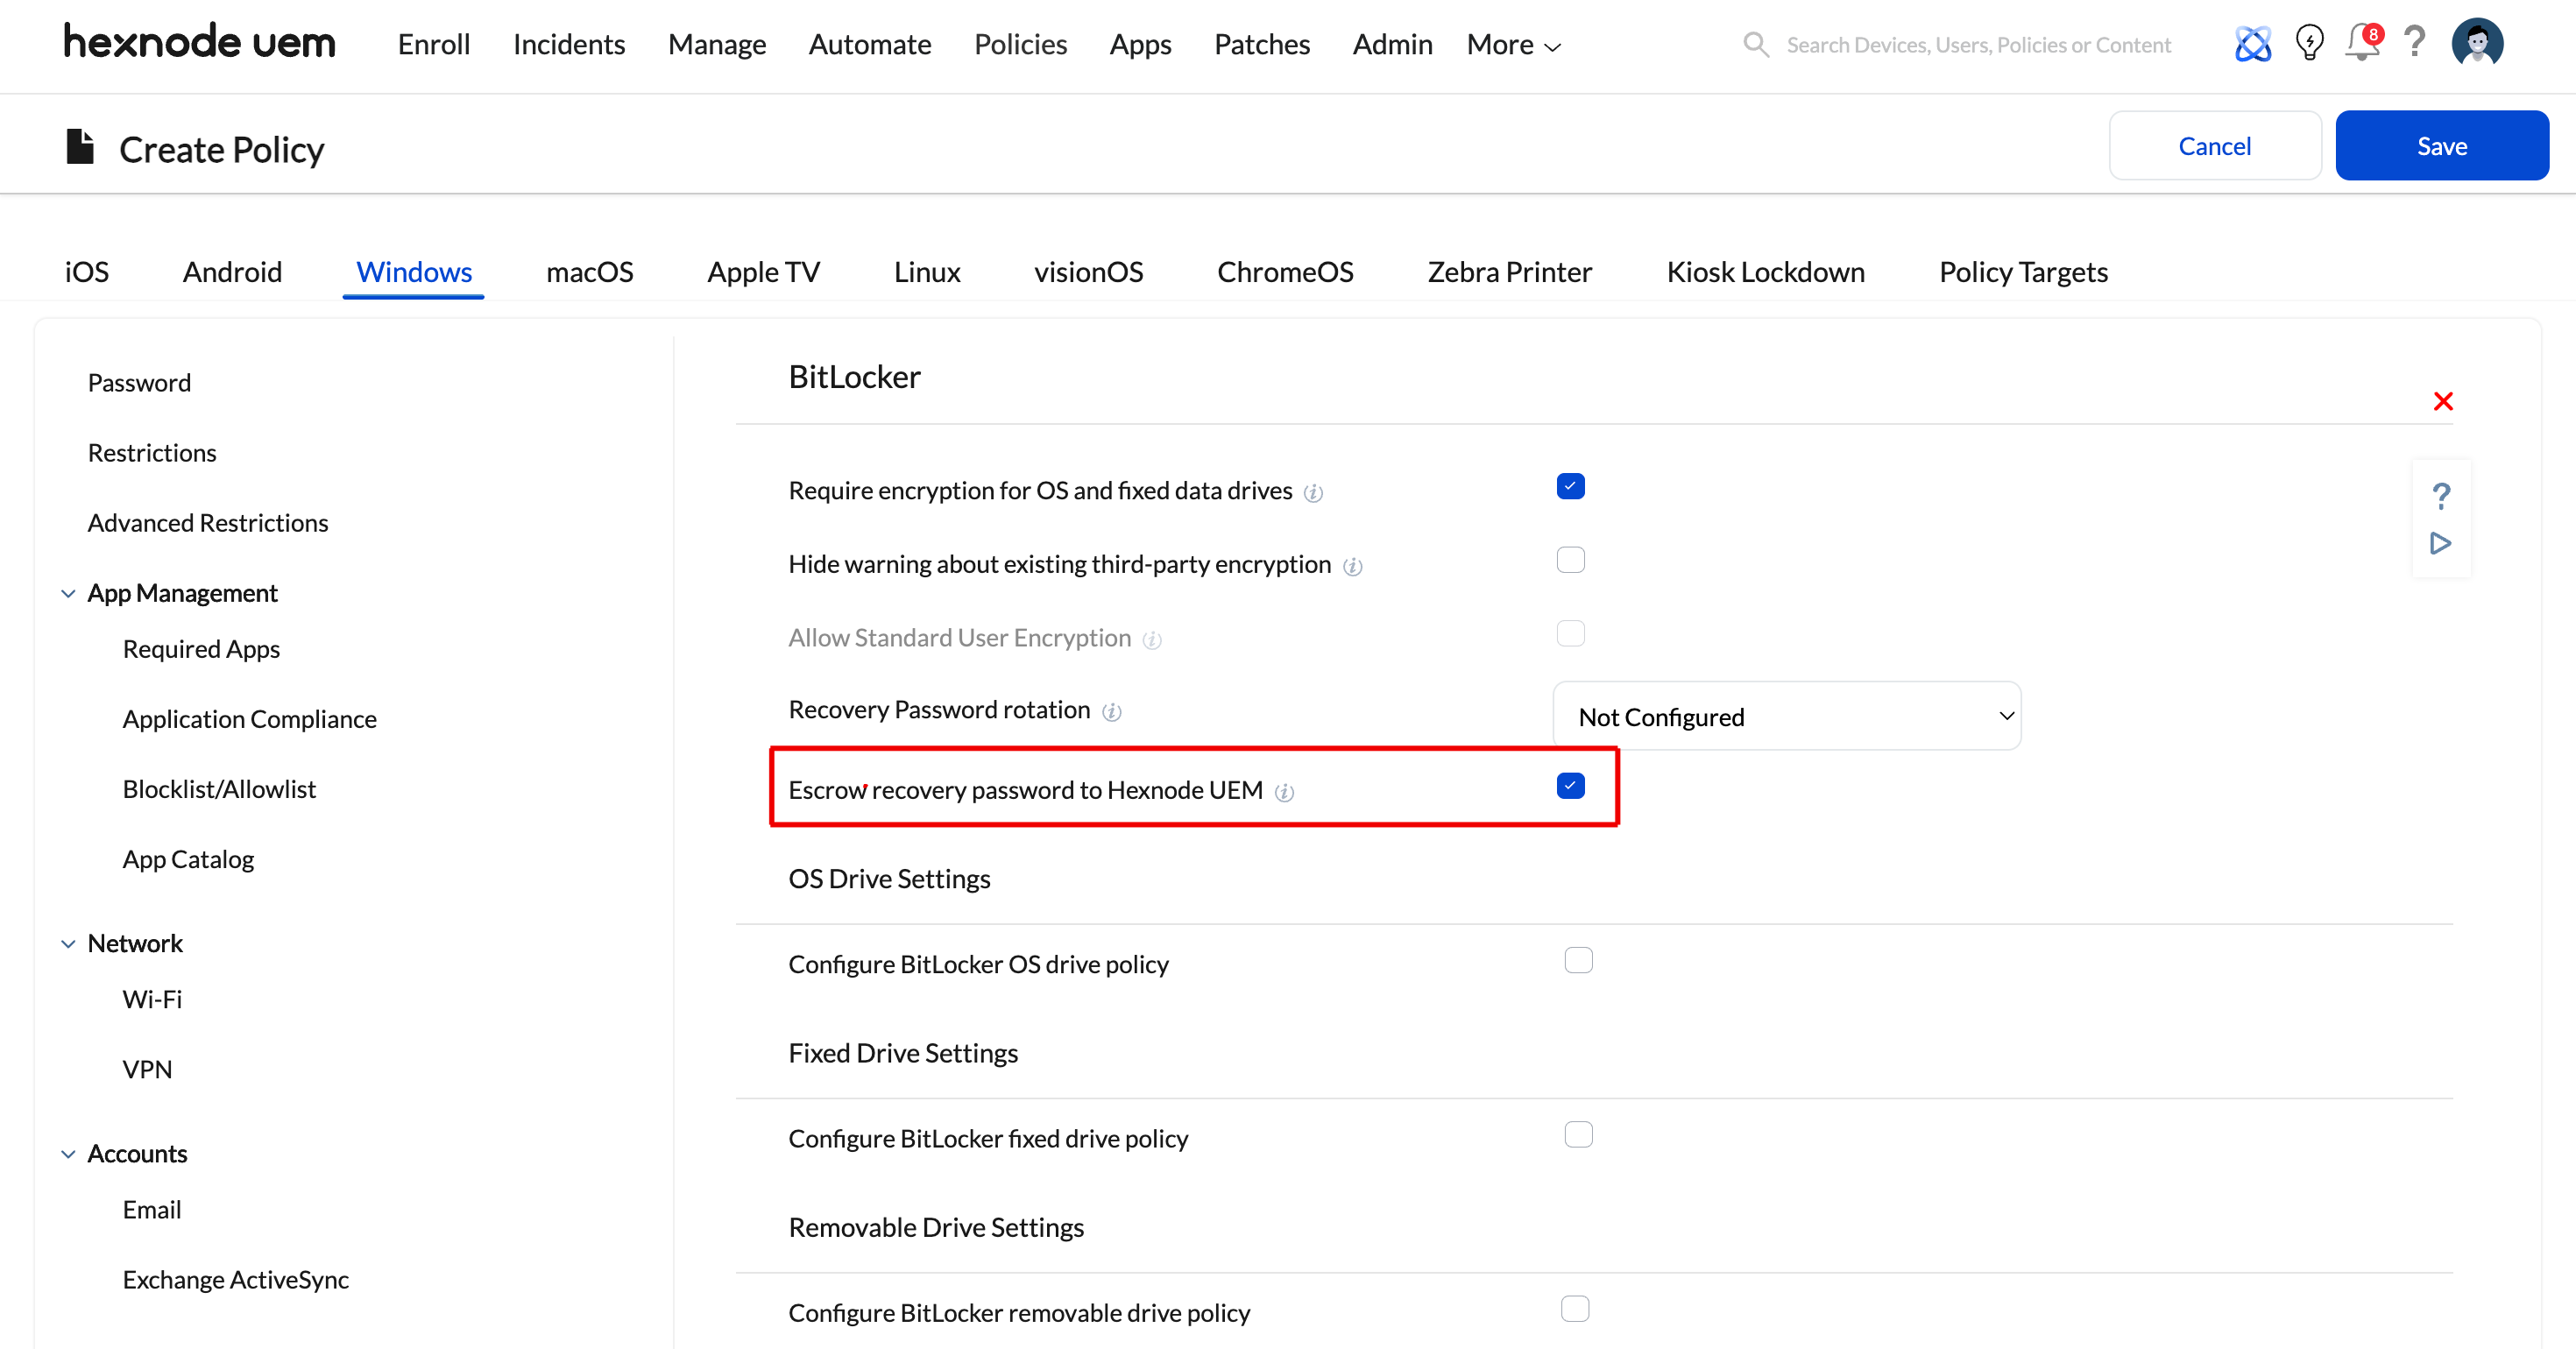Switch to the Apple TV tab

(763, 271)
